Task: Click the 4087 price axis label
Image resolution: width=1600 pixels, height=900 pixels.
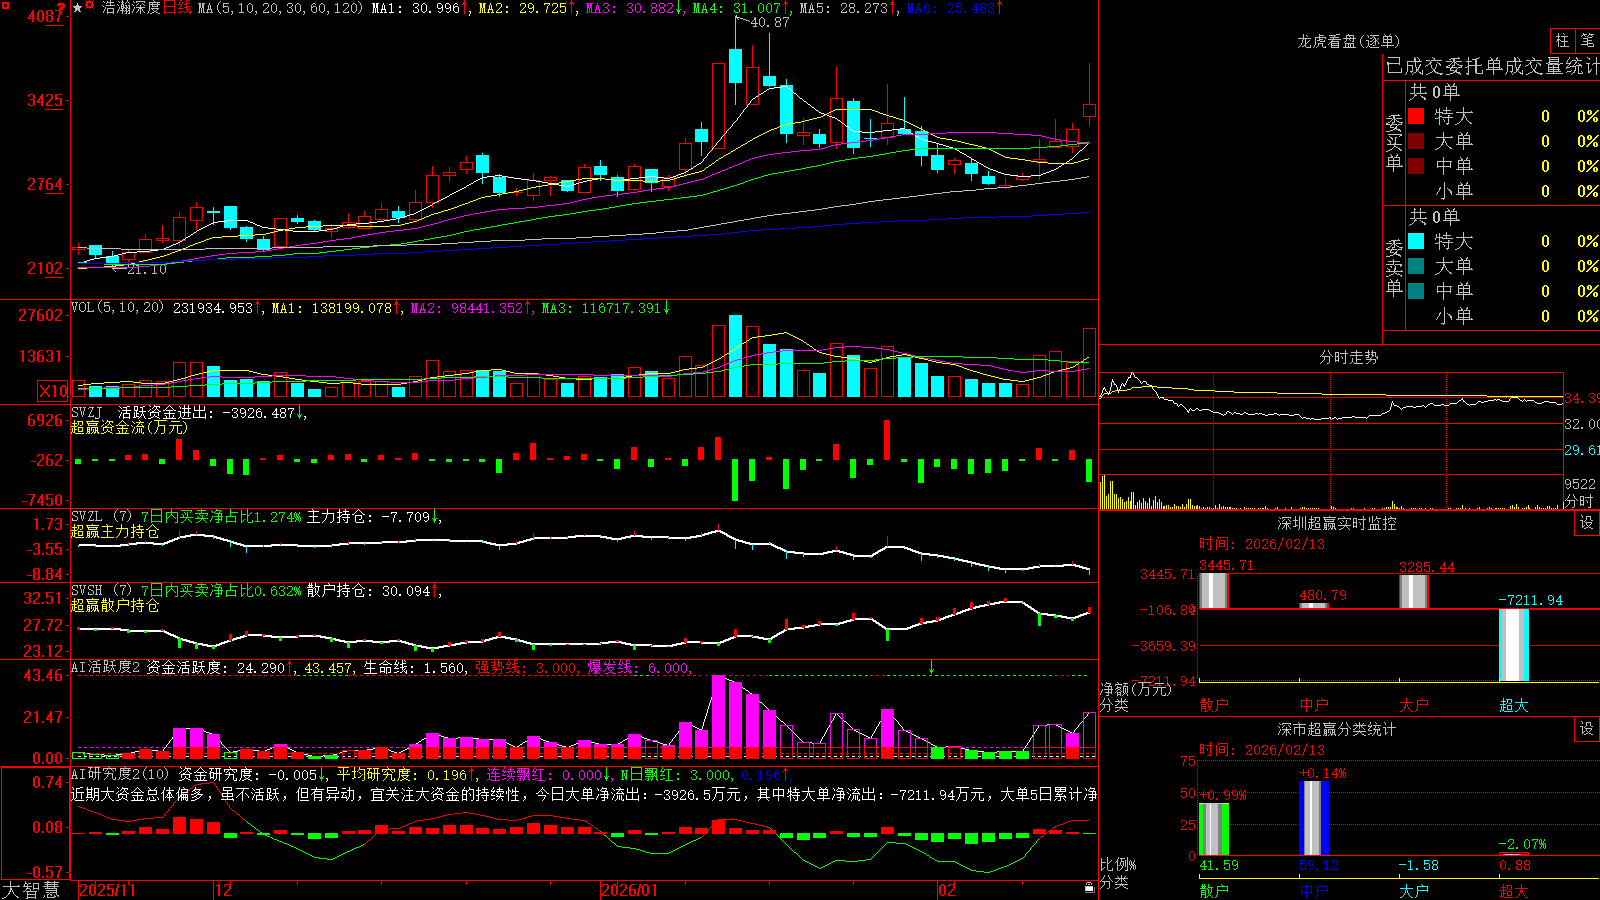Action: tap(45, 16)
